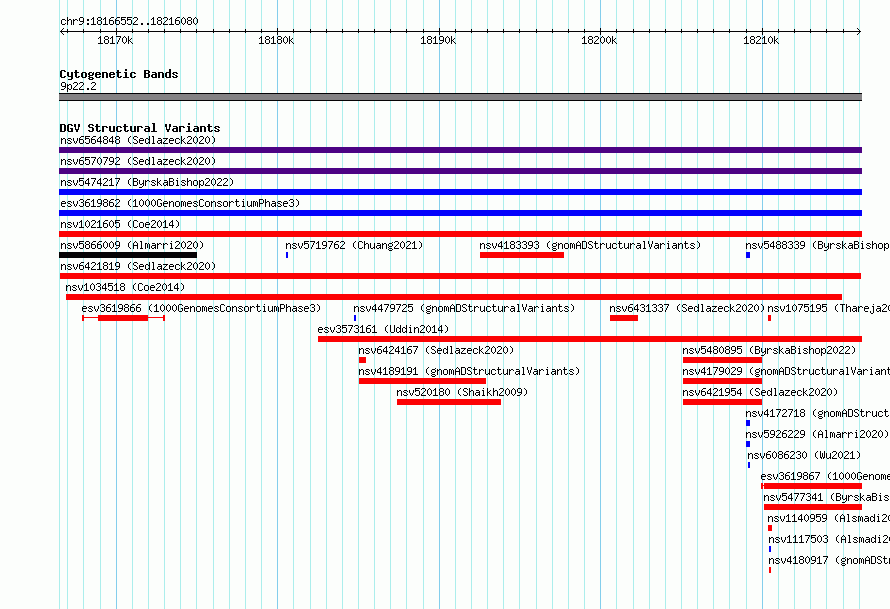Screen dimensions: 890x609
Task: Select the esv3573161 (Uddin2014) label
Action: tap(383, 329)
